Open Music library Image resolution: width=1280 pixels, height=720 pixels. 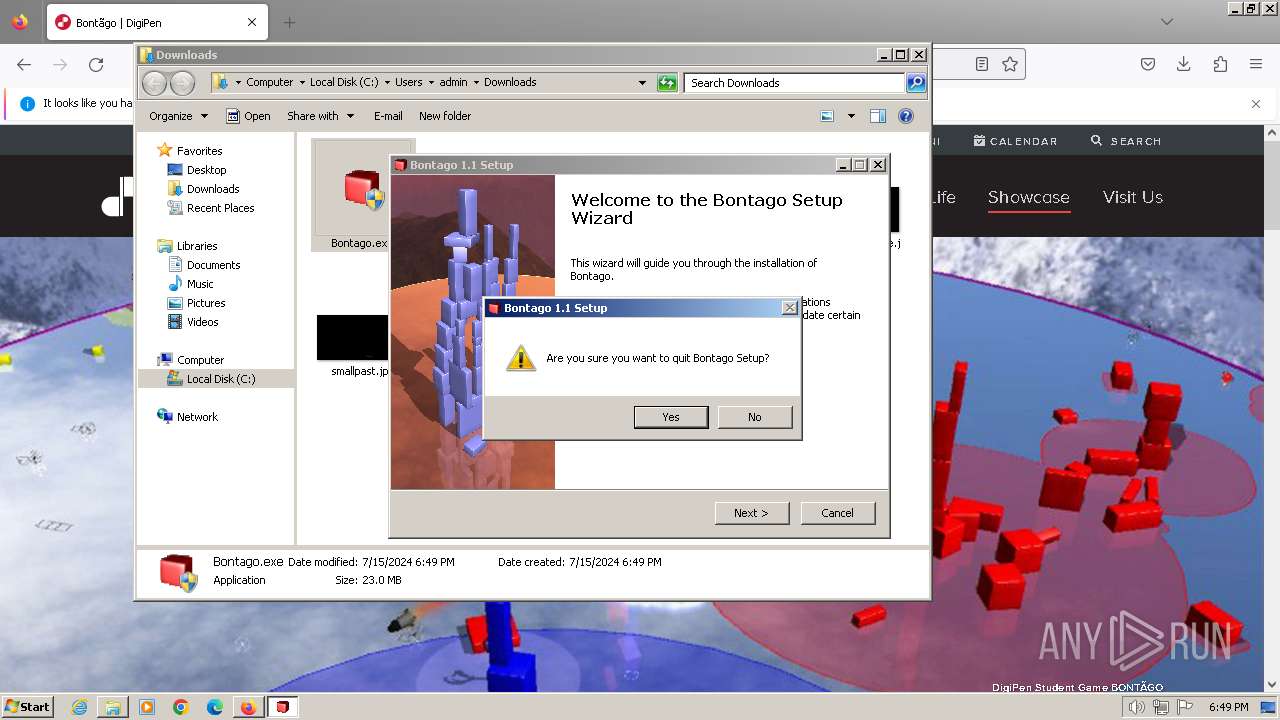pyautogui.click(x=200, y=284)
